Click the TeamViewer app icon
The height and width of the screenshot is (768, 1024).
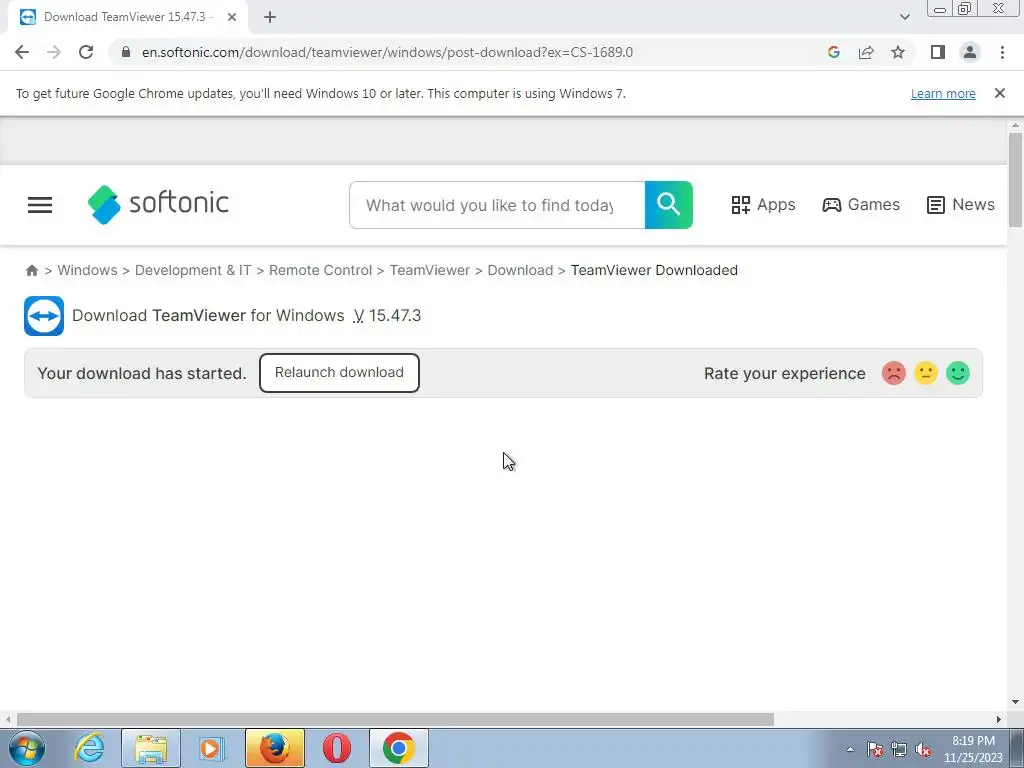pyautogui.click(x=44, y=316)
